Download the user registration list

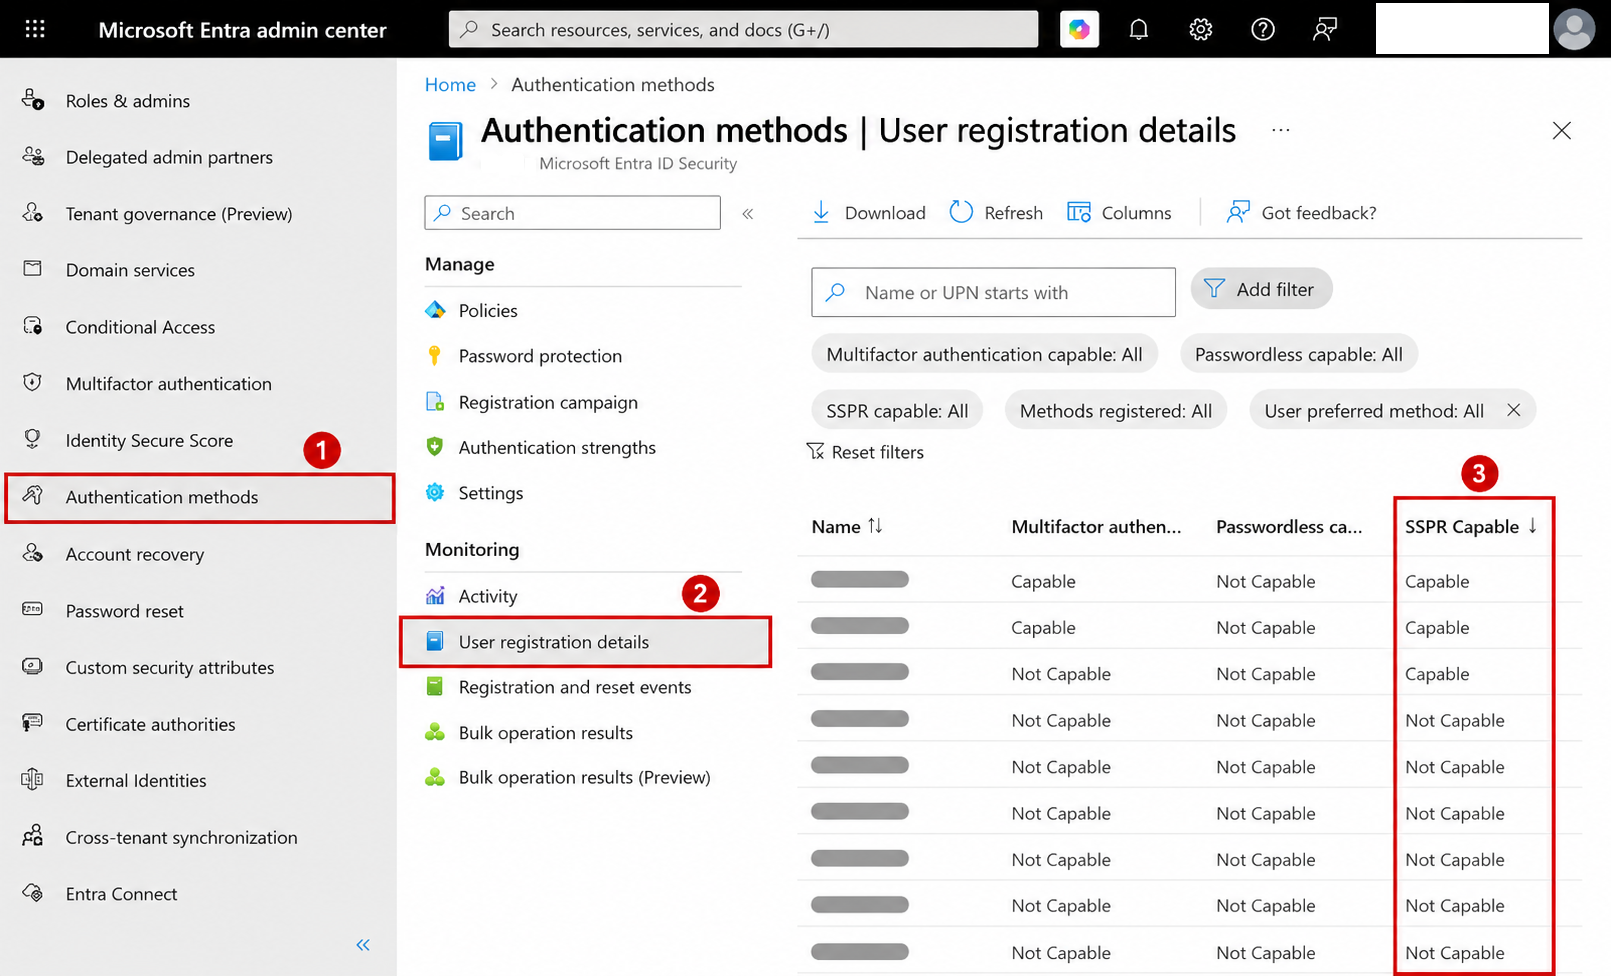[868, 212]
